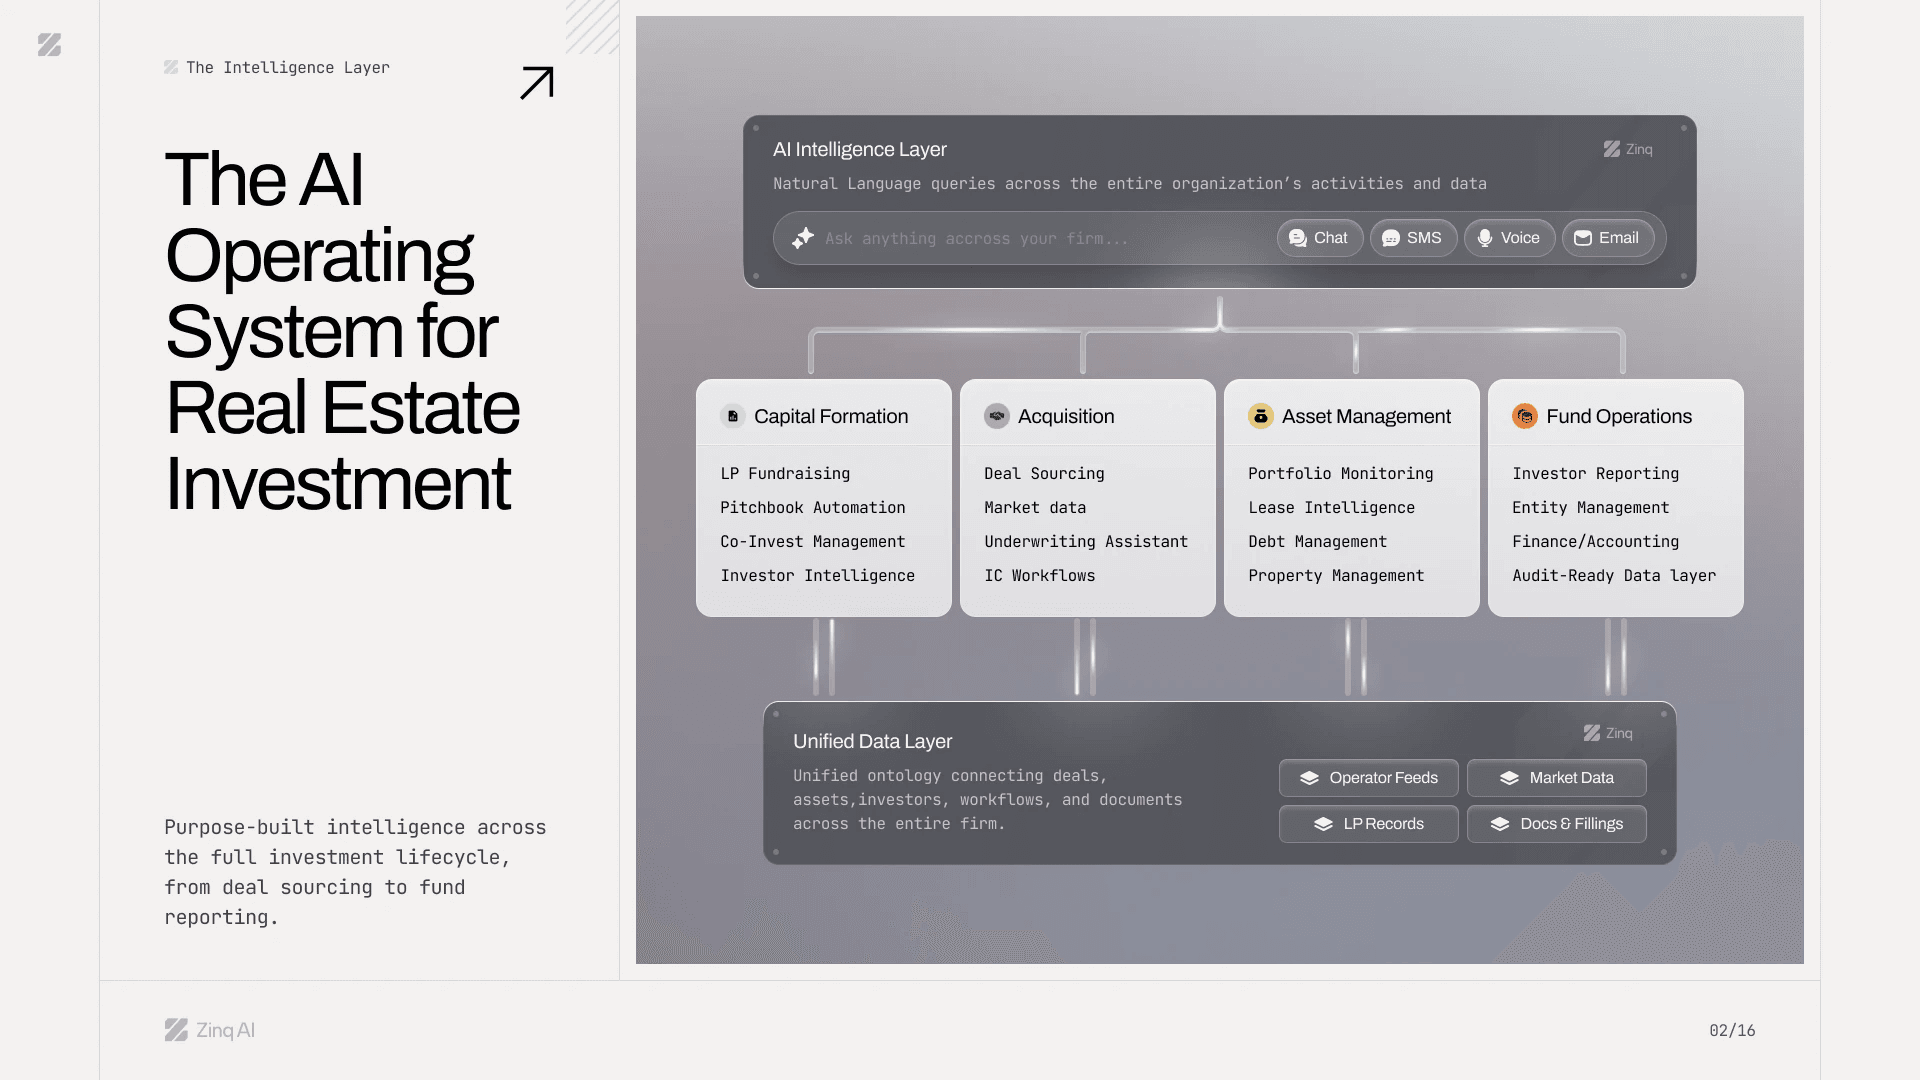
Task: Click 'Co-Invest Management' item
Action: [813, 542]
